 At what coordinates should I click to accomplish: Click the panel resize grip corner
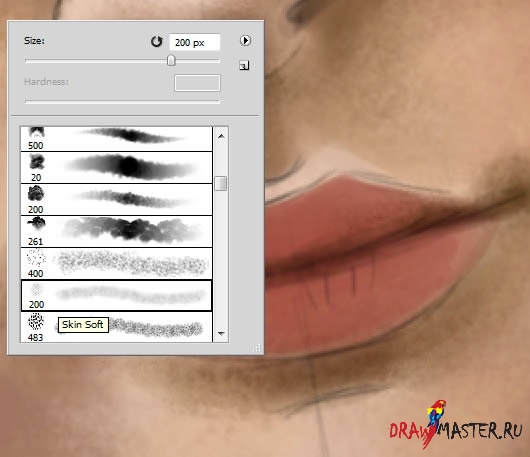tap(258, 348)
